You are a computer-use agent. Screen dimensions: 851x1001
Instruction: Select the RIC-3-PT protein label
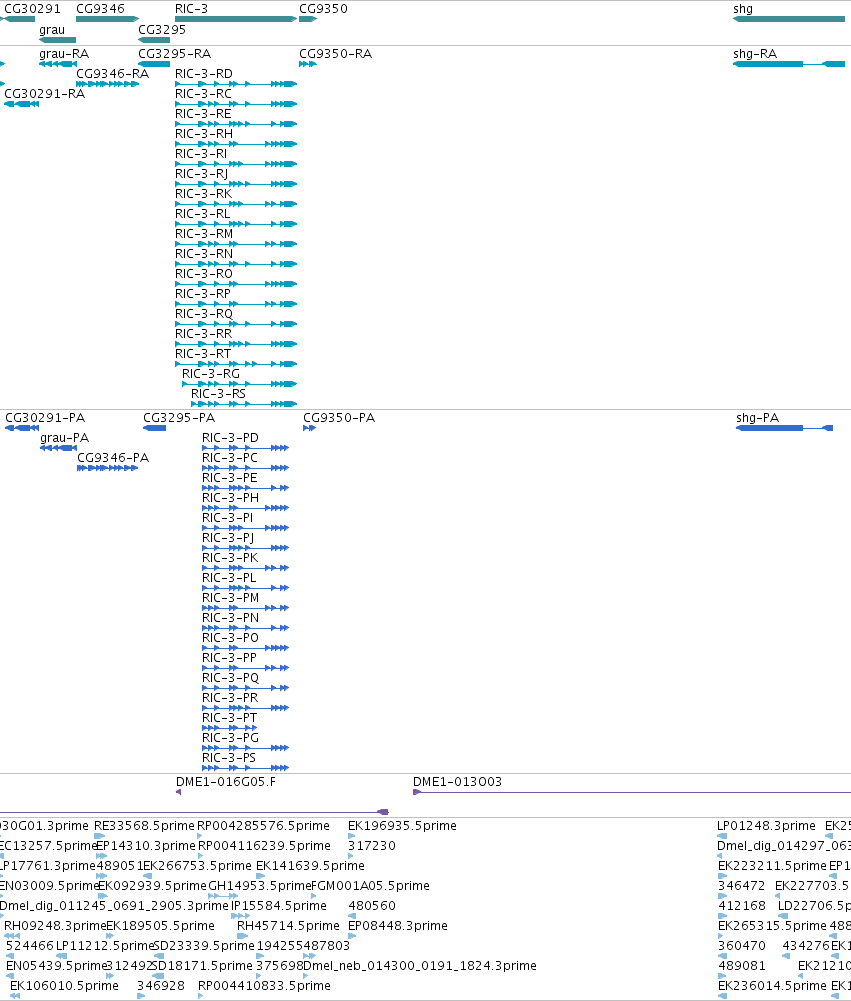230,718
